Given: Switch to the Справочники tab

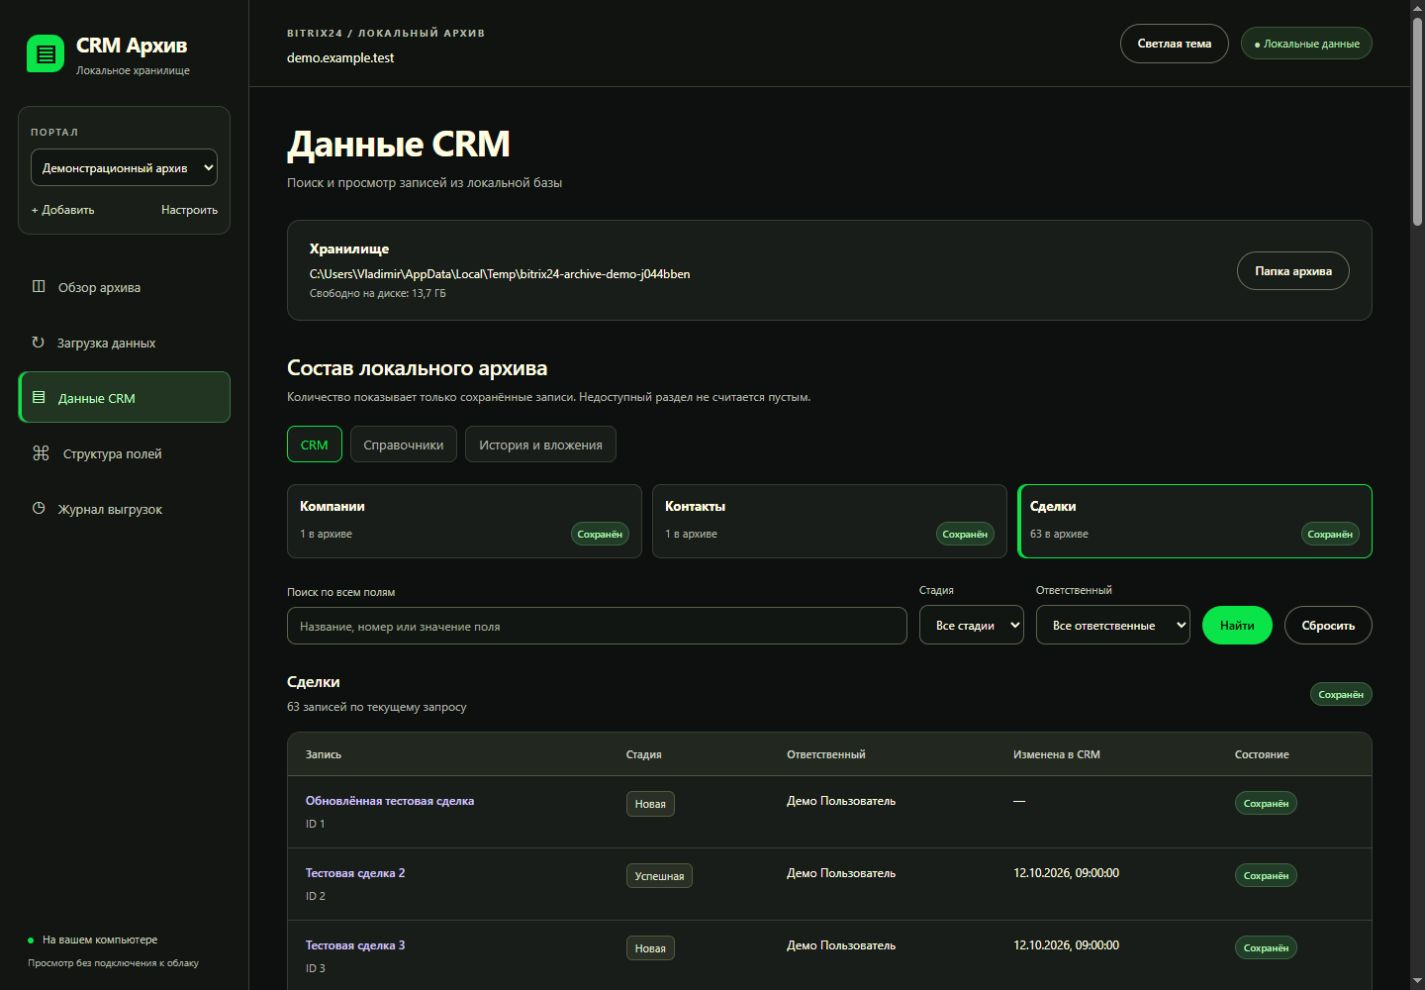Looking at the screenshot, I should (x=403, y=444).
